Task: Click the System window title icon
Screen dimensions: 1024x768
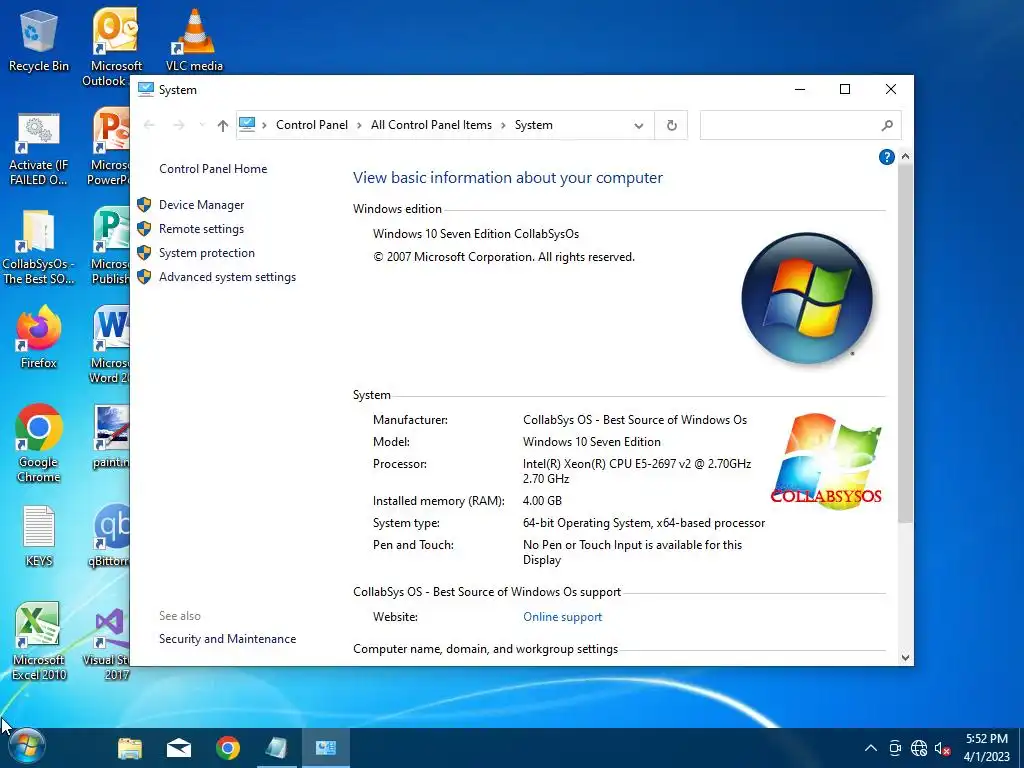Action: [146, 89]
